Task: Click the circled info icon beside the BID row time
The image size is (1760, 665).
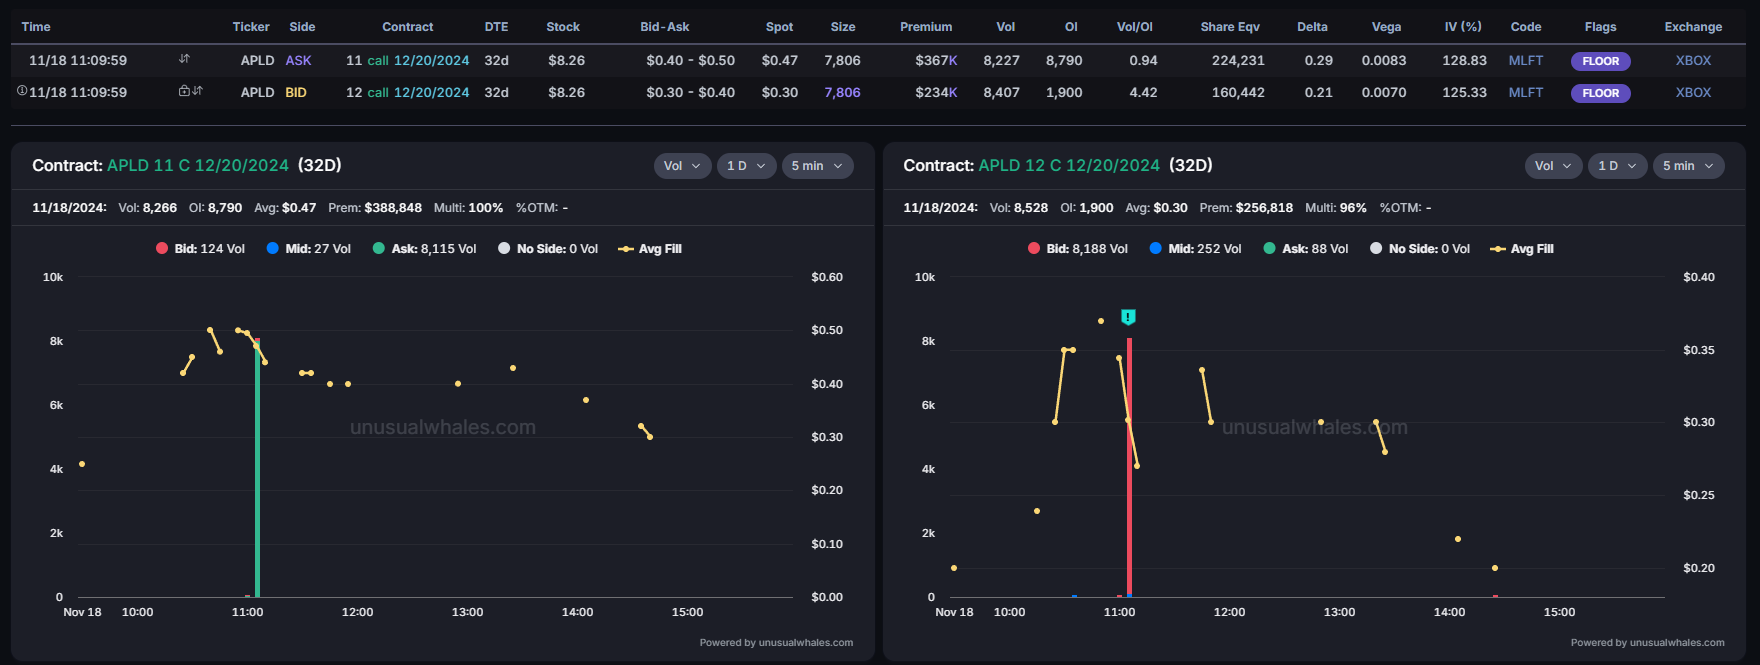Action: (22, 91)
